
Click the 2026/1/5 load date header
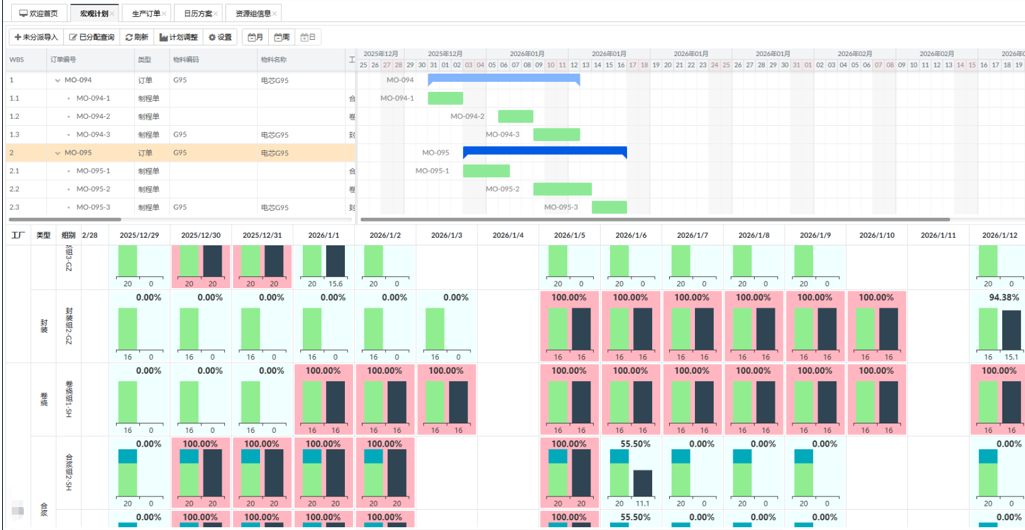[570, 235]
